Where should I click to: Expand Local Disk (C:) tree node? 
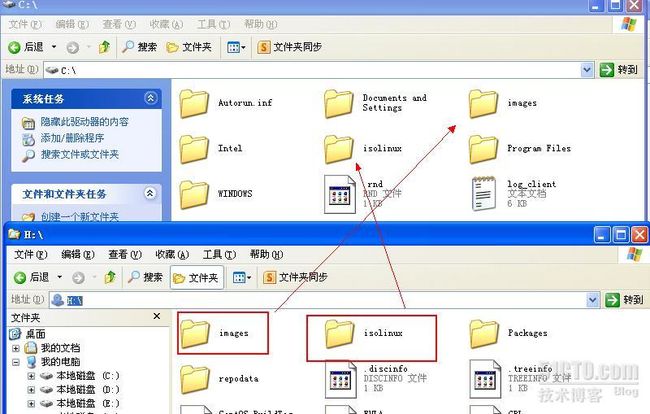click(31, 376)
